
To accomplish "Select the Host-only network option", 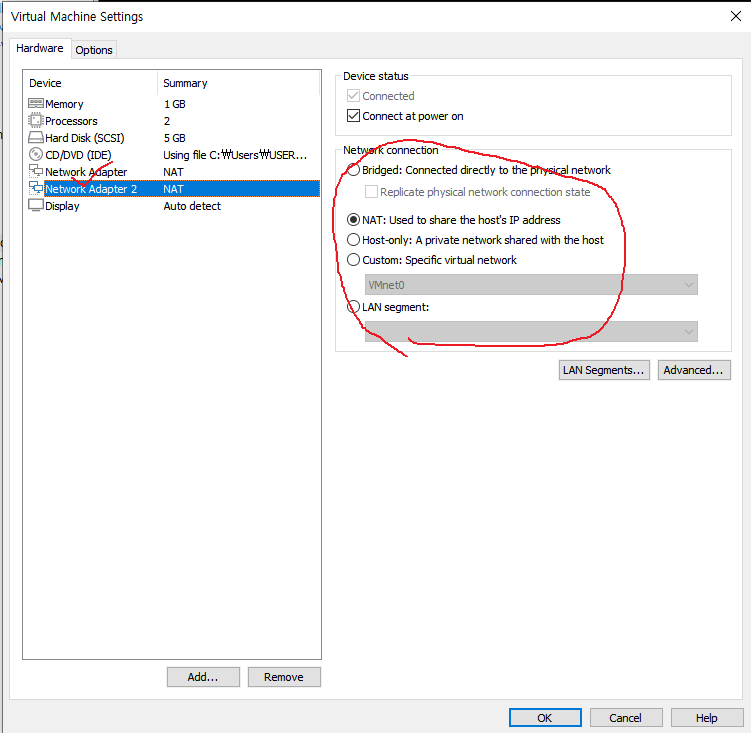I will tap(353, 240).
